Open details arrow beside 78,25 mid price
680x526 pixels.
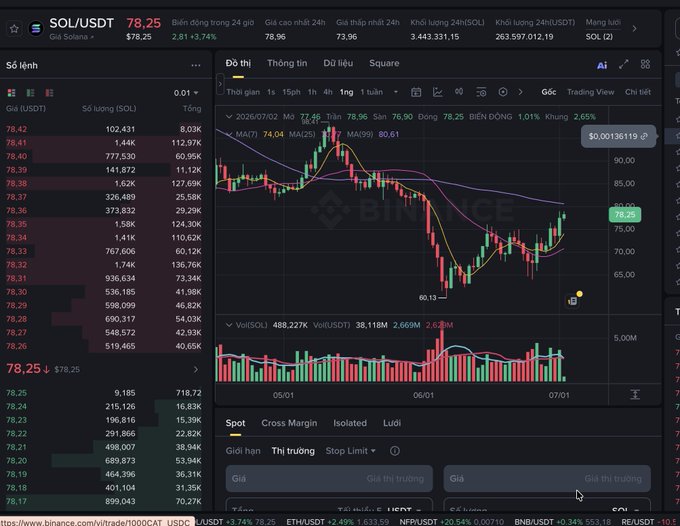196,369
